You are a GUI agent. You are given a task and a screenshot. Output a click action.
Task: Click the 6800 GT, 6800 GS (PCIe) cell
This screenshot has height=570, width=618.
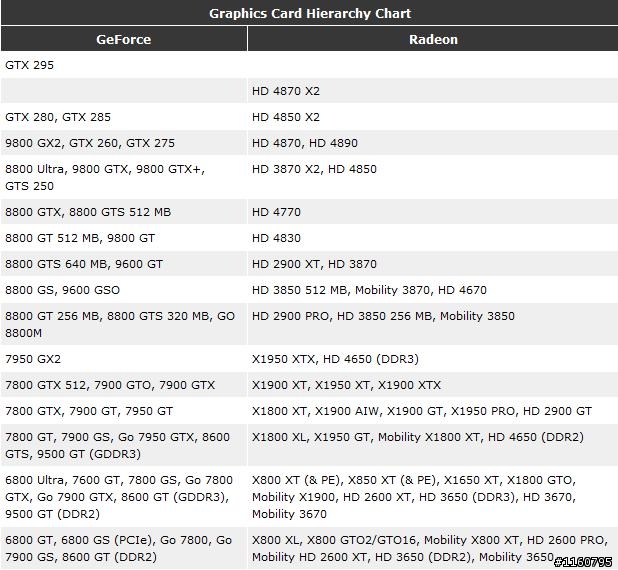coord(124,548)
